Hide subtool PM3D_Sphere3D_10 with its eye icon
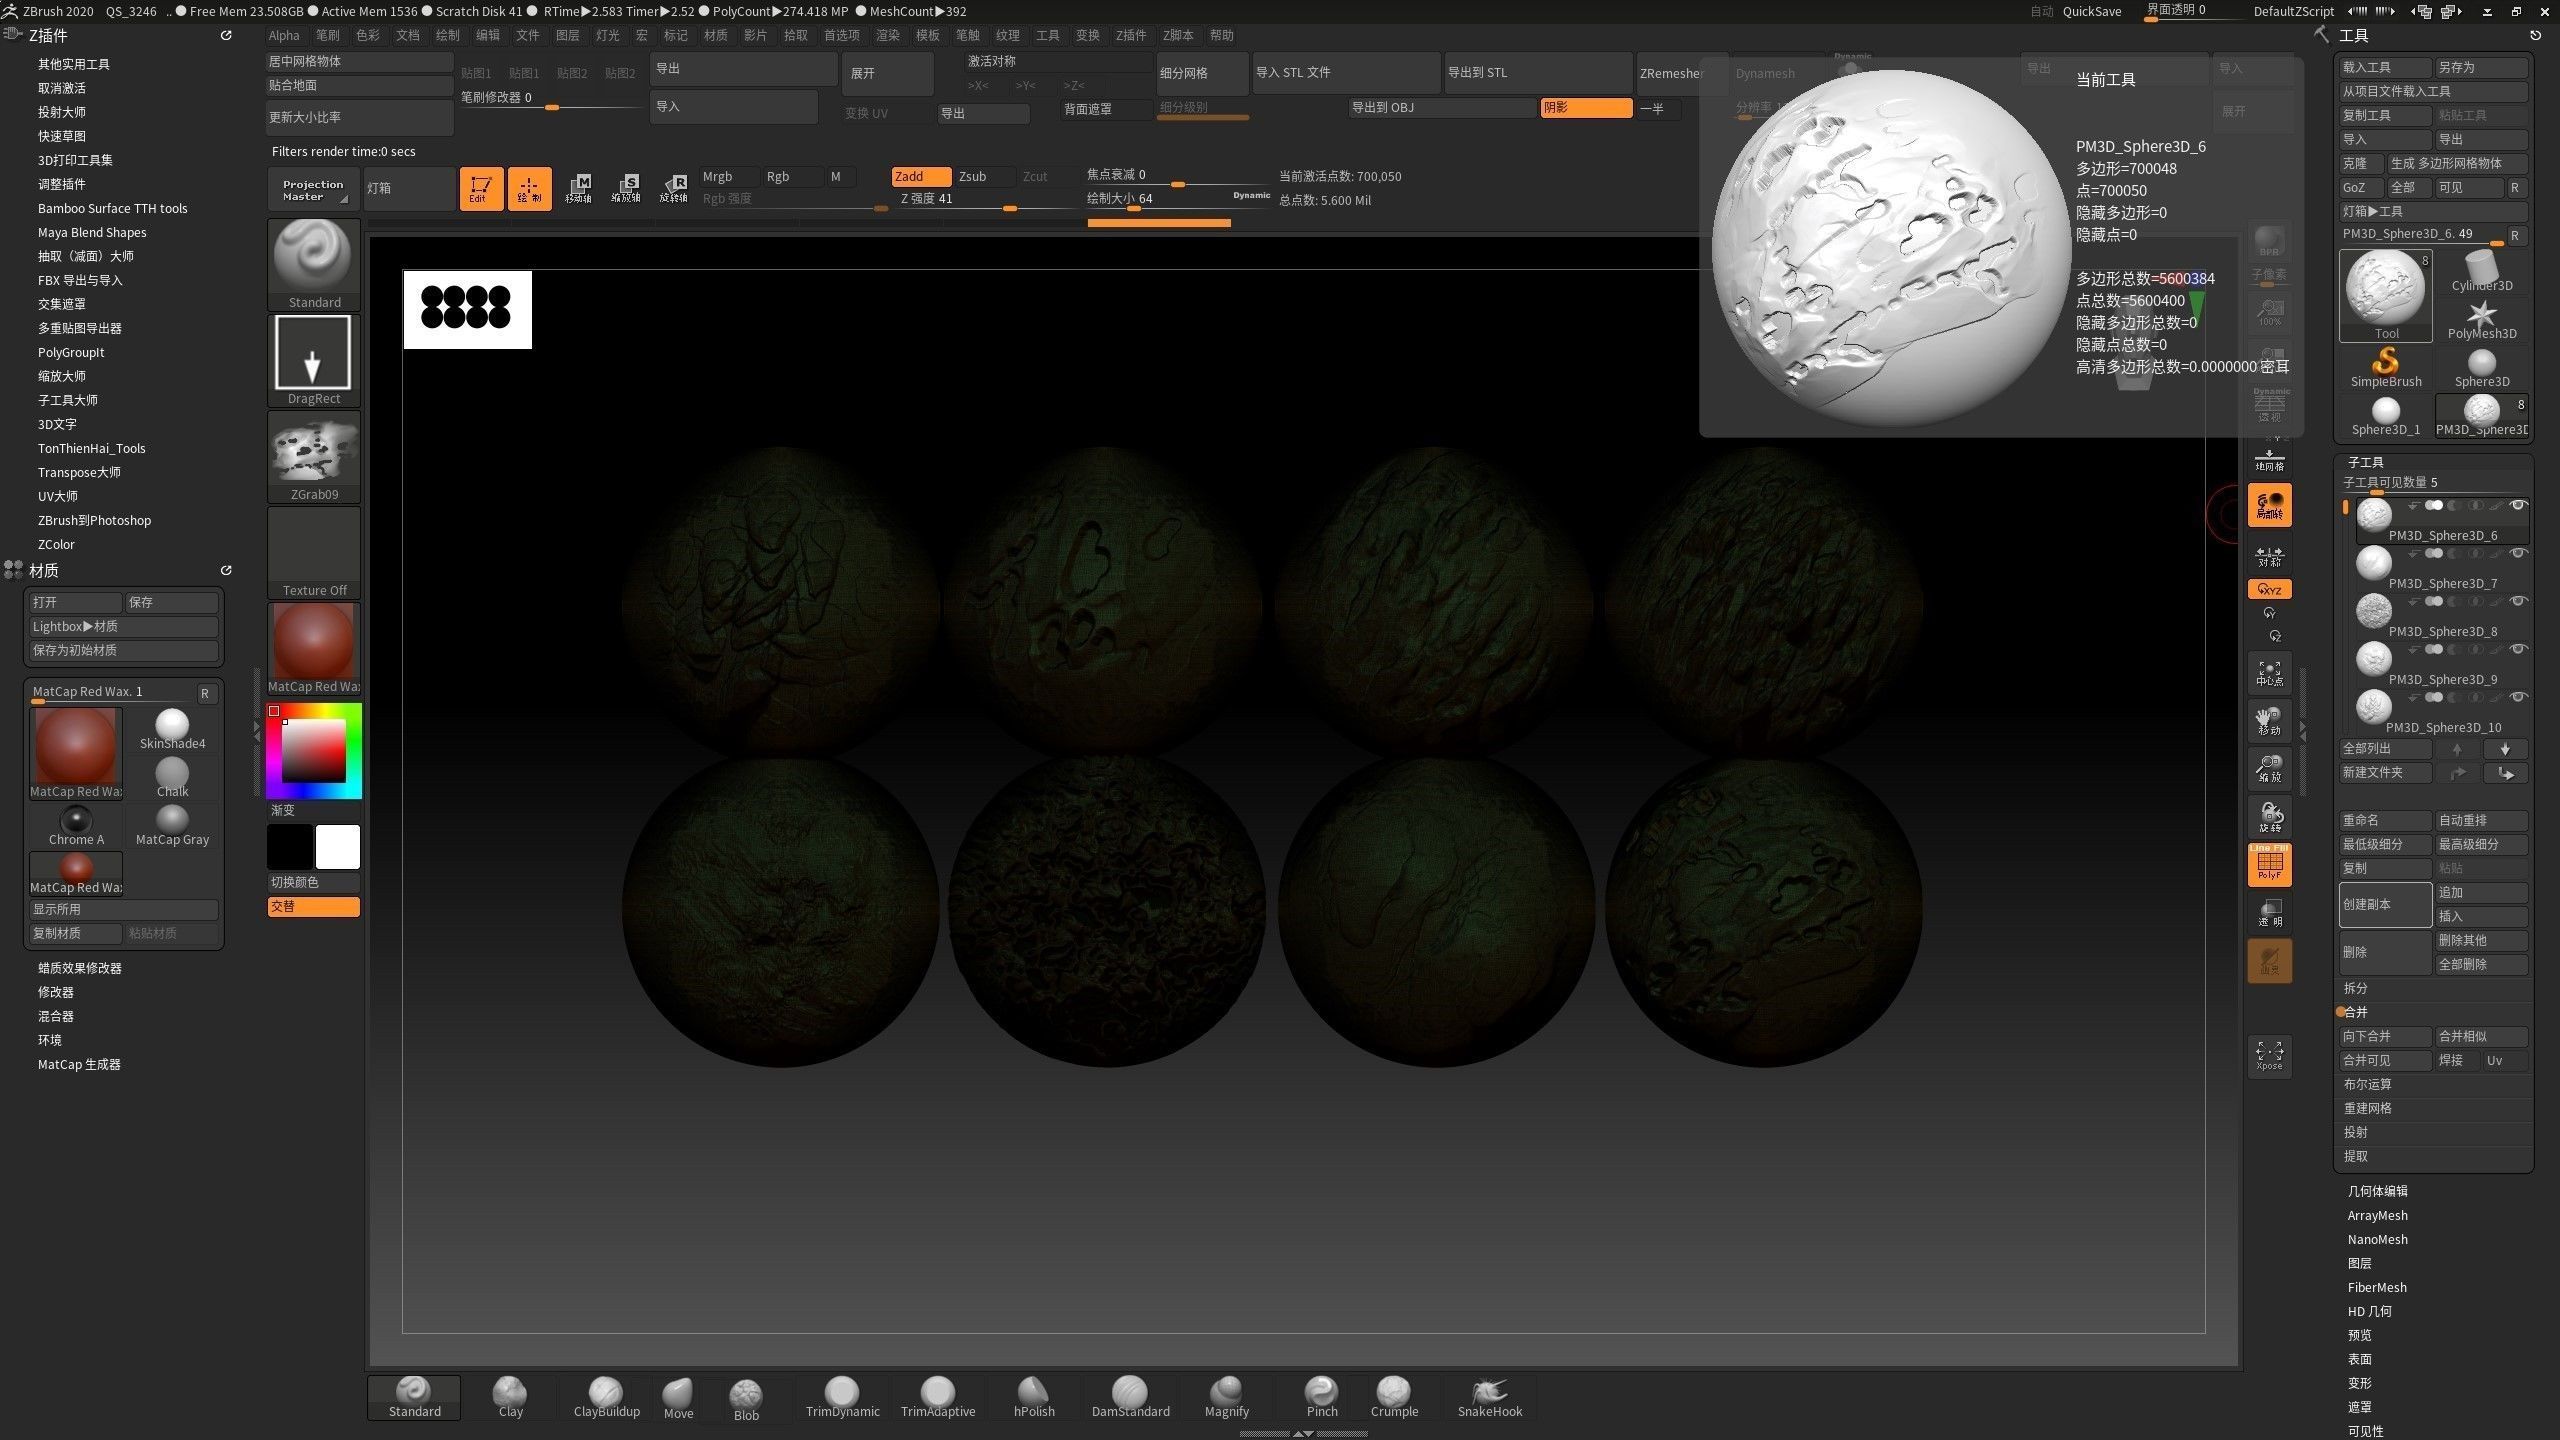The image size is (2560, 1440). pyautogui.click(x=2518, y=698)
